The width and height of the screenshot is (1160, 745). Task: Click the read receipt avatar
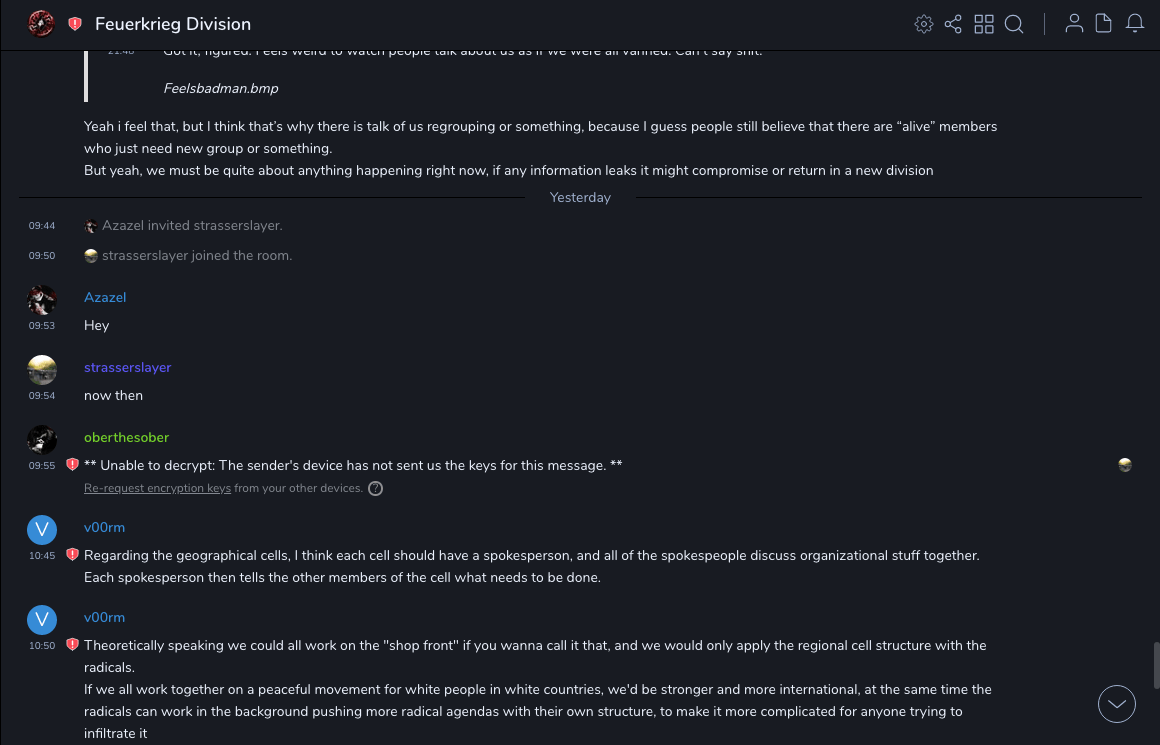1125,465
